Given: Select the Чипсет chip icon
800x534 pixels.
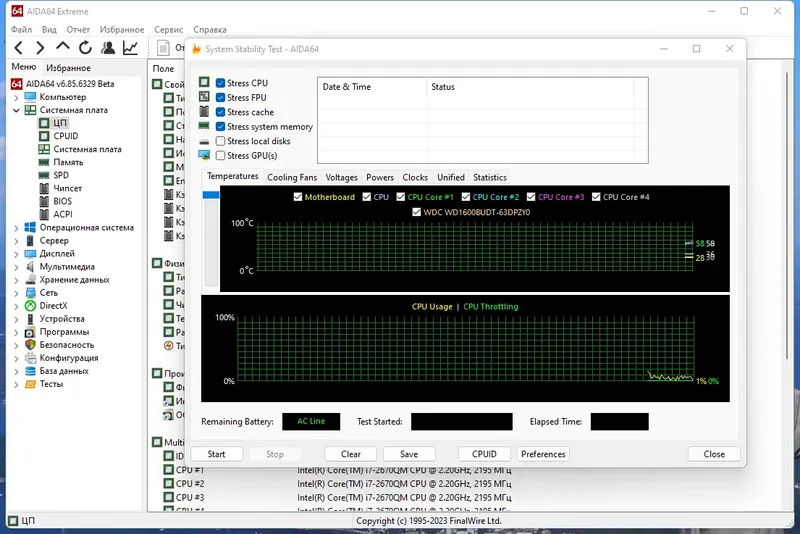Looking at the screenshot, I should (44, 188).
